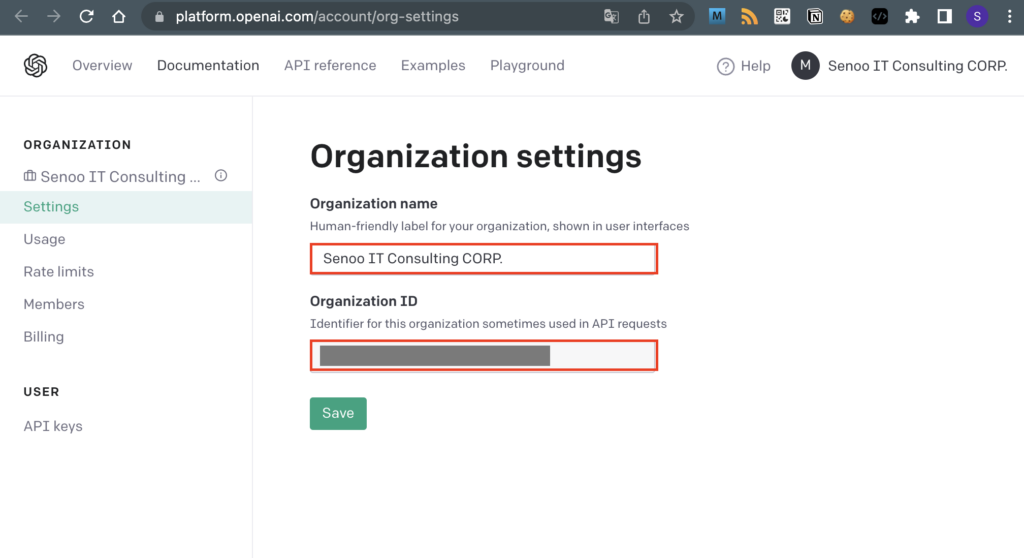
Task: Toggle the browser side panel icon
Action: [944, 16]
